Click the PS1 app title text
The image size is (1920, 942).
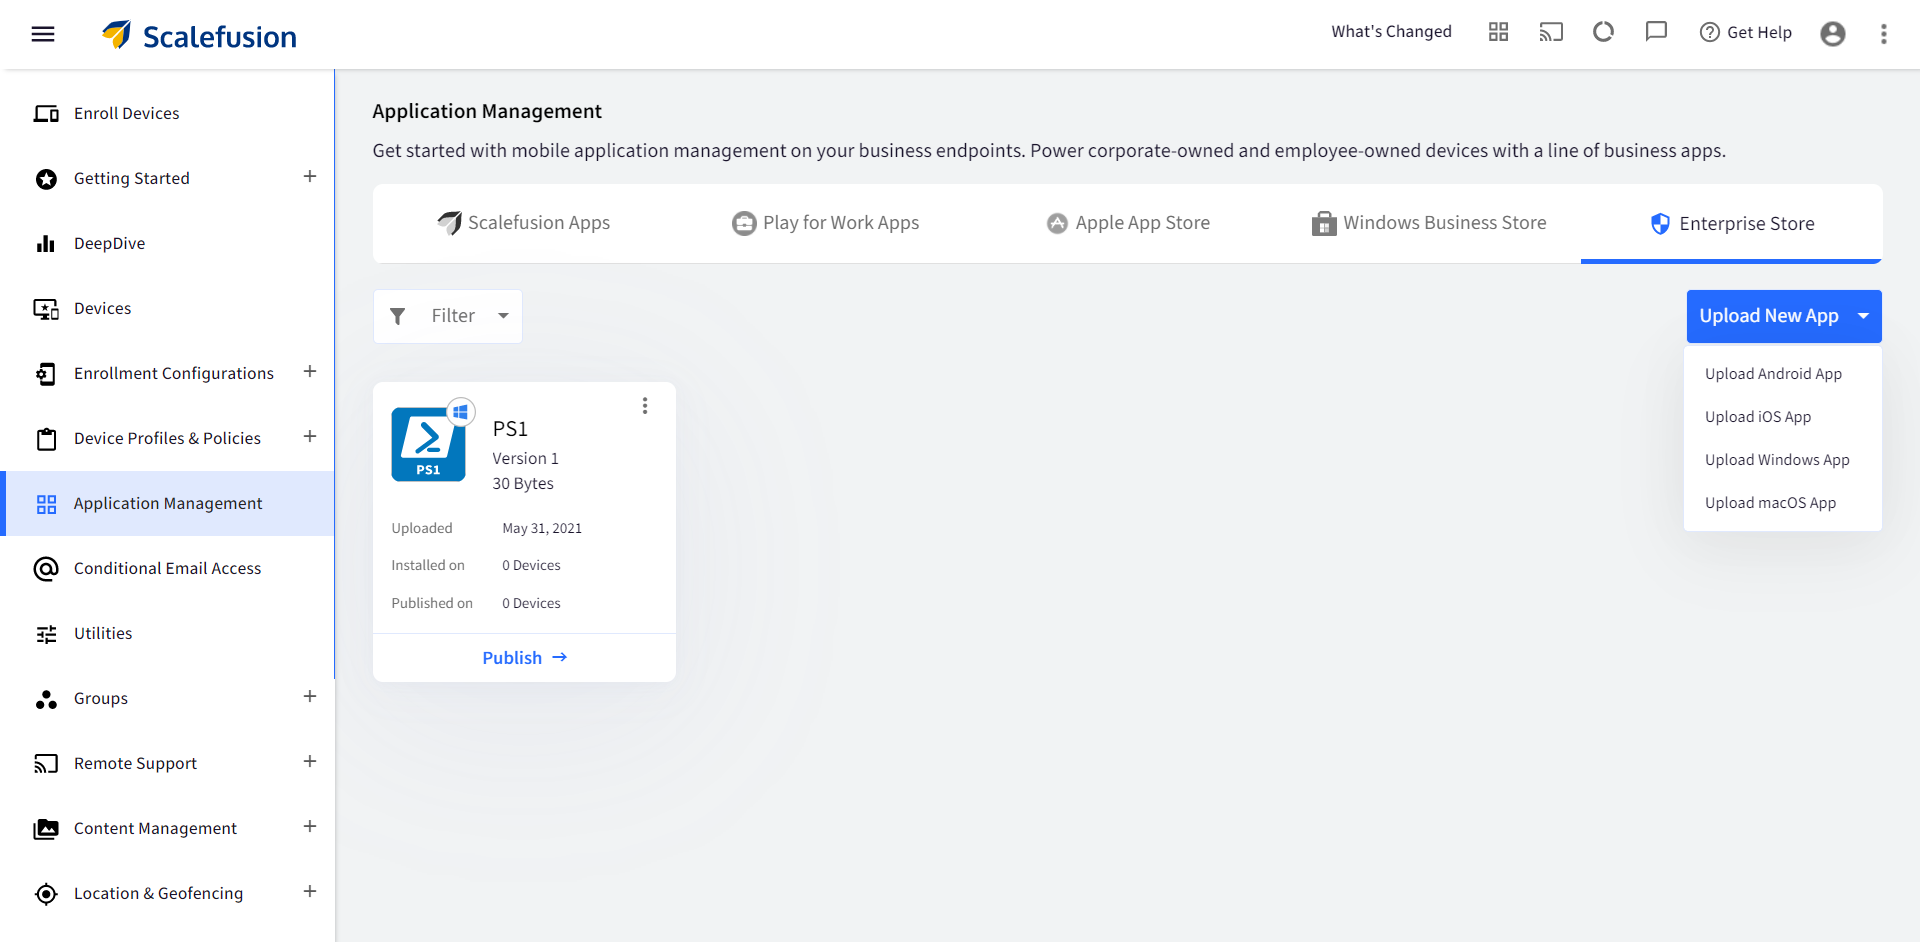pos(510,429)
